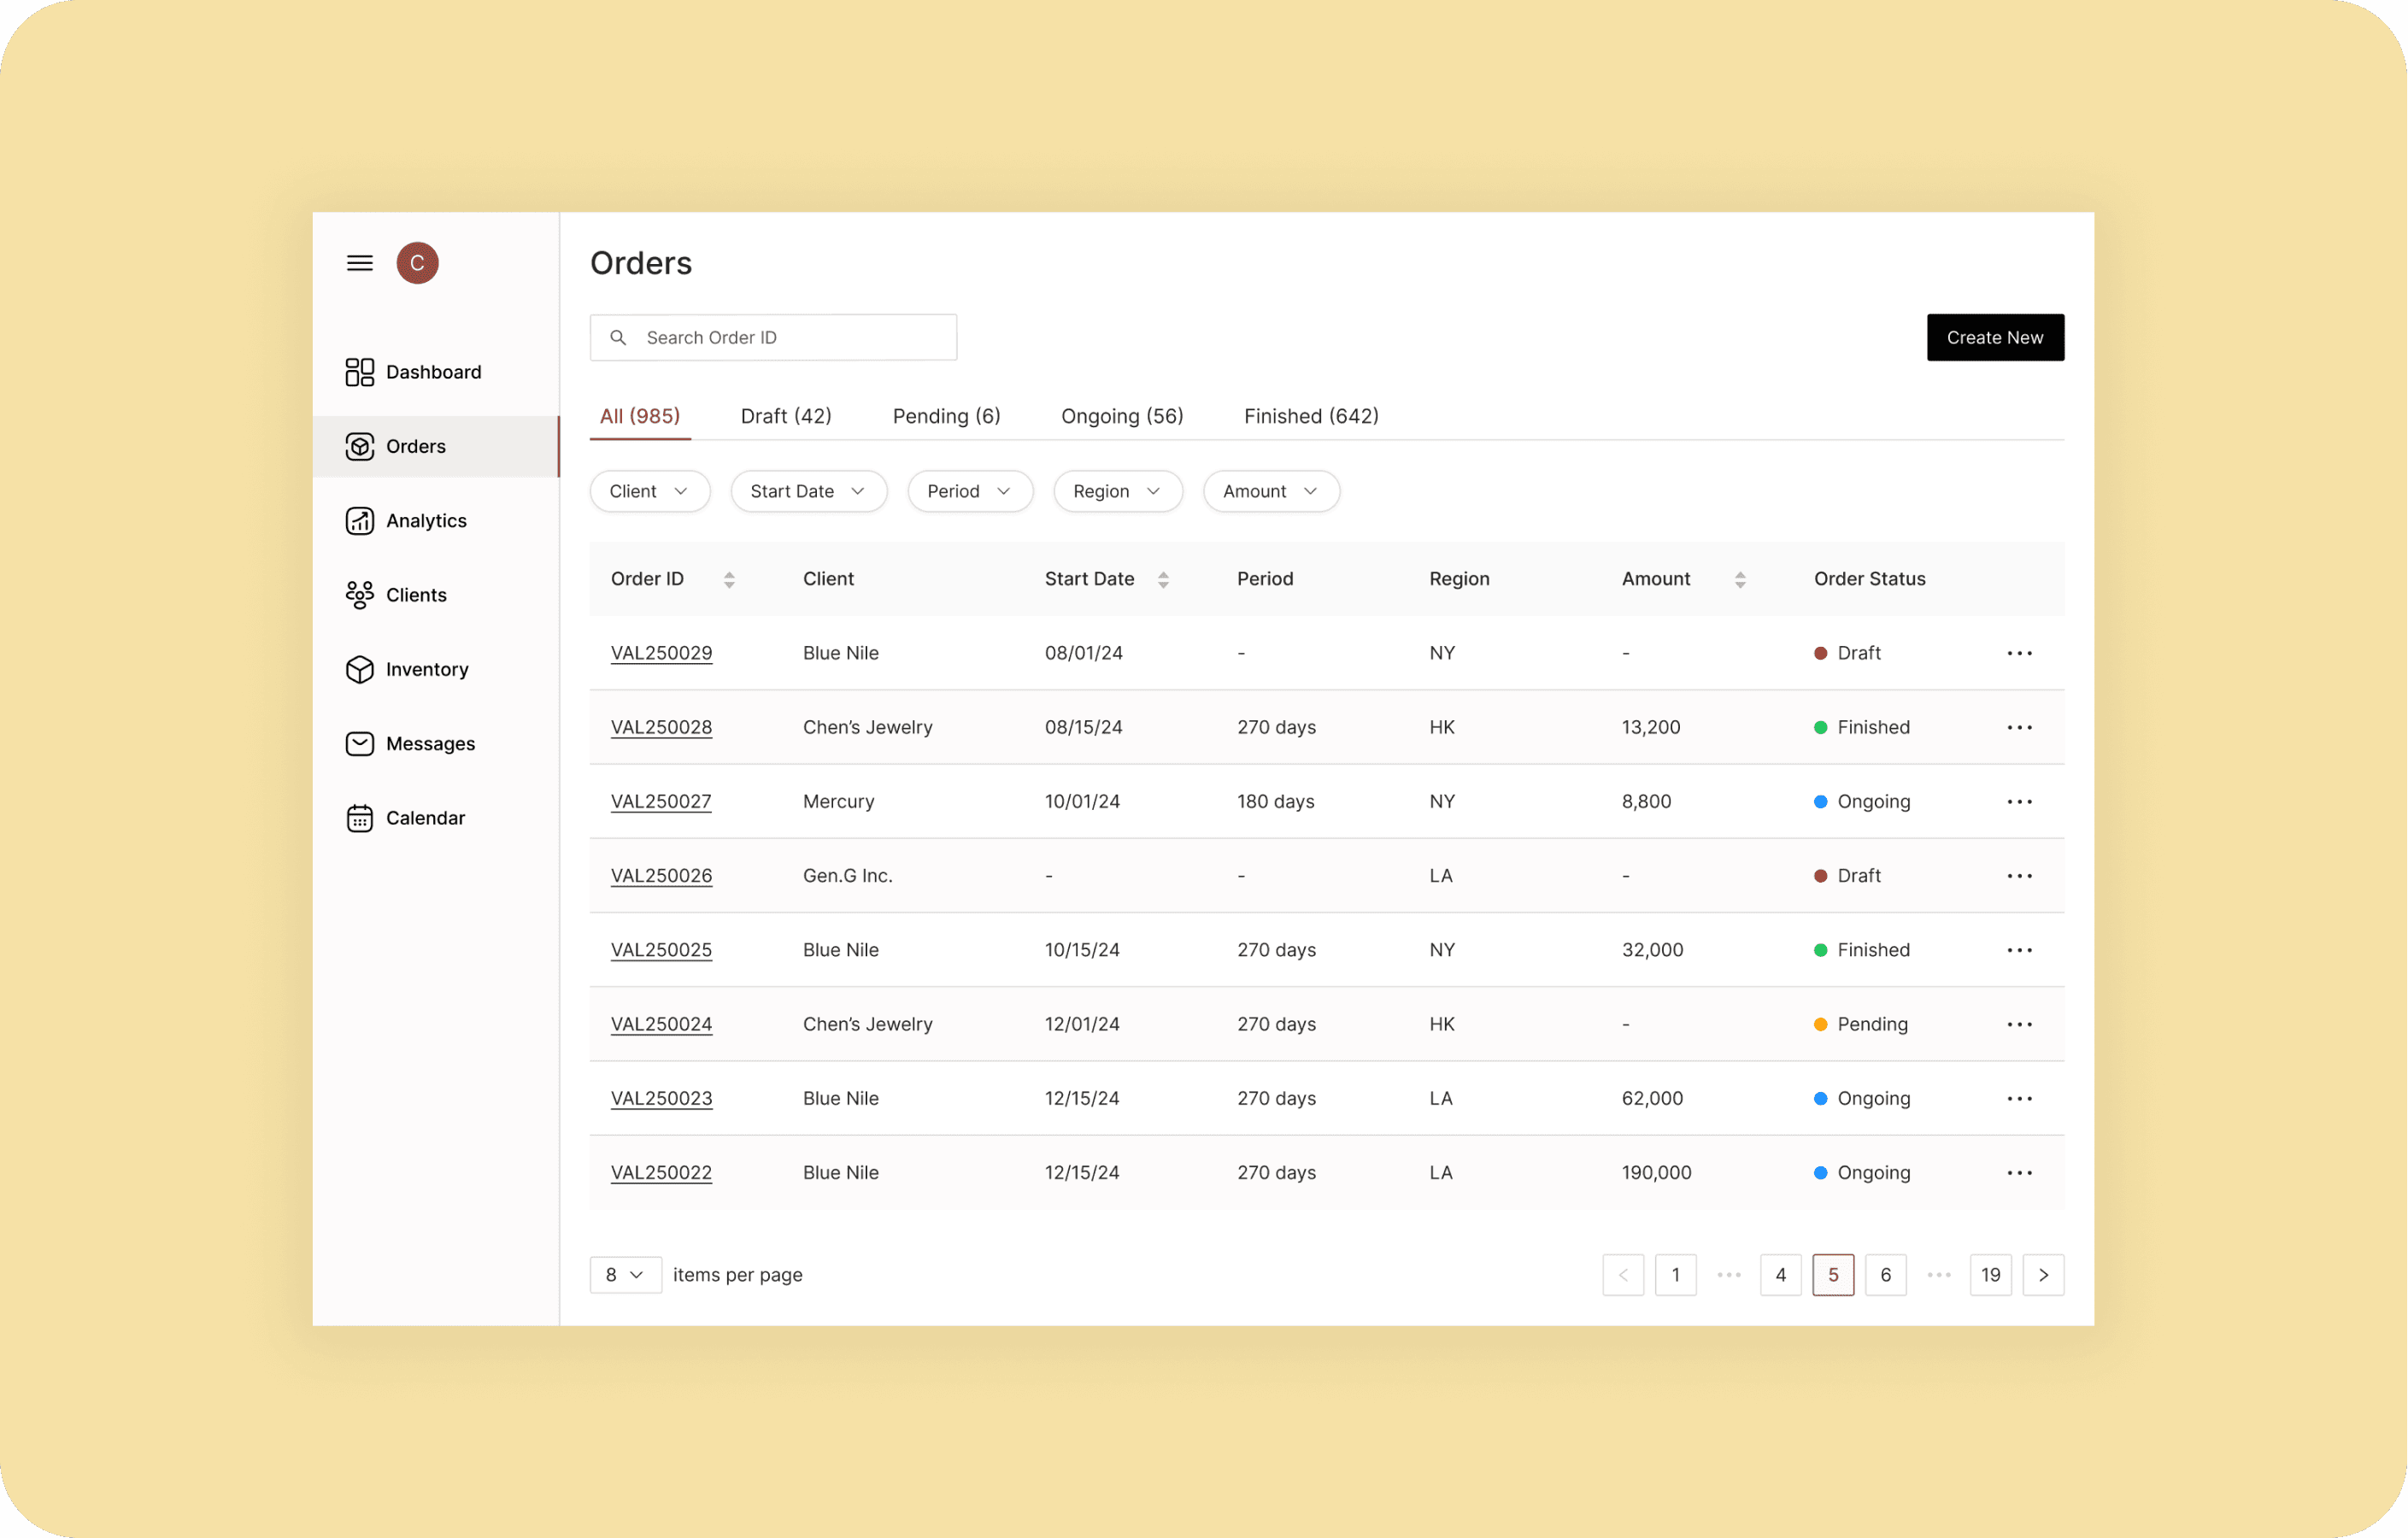Viewport: 2408px width, 1538px height.
Task: Switch to the Pending (6) tab
Action: click(946, 416)
